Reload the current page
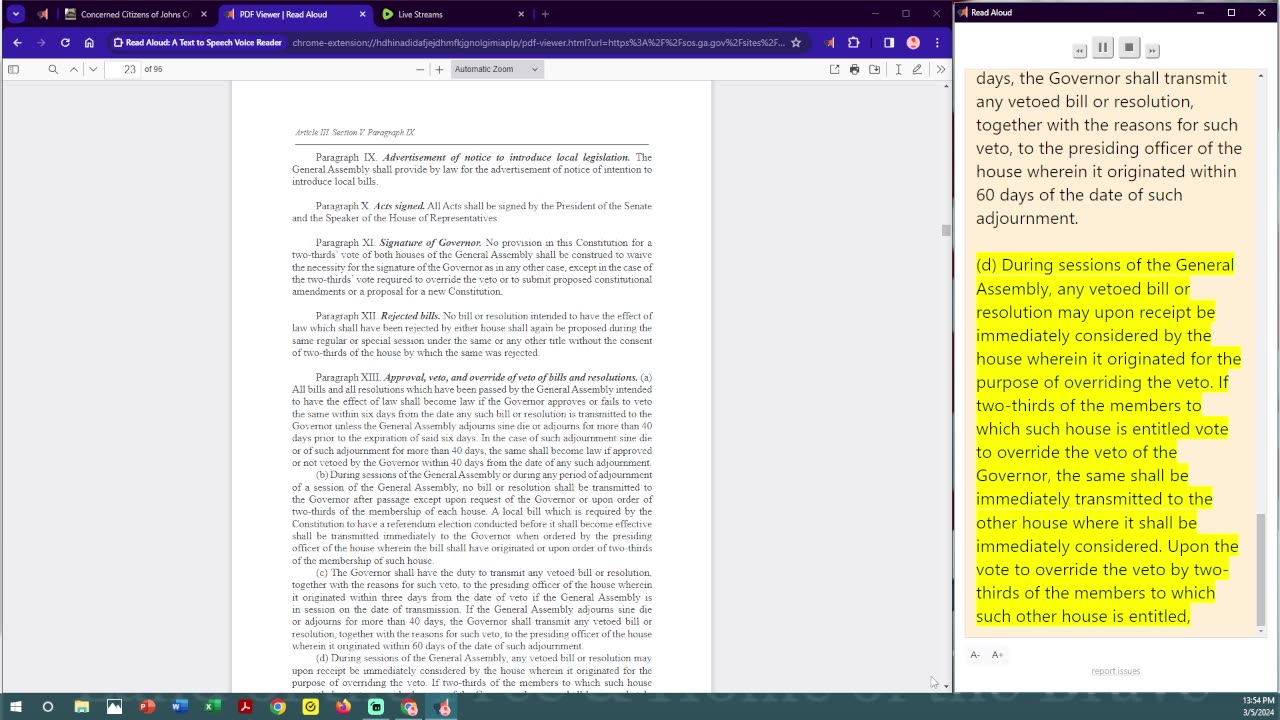This screenshot has height=720, width=1280. tap(65, 43)
